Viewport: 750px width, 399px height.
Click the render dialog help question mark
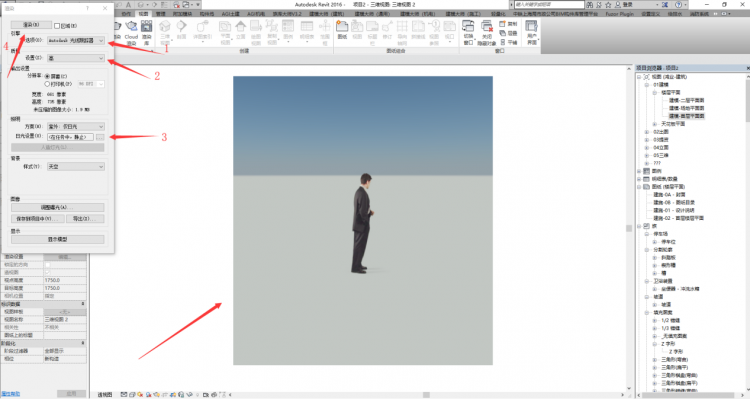88,8
